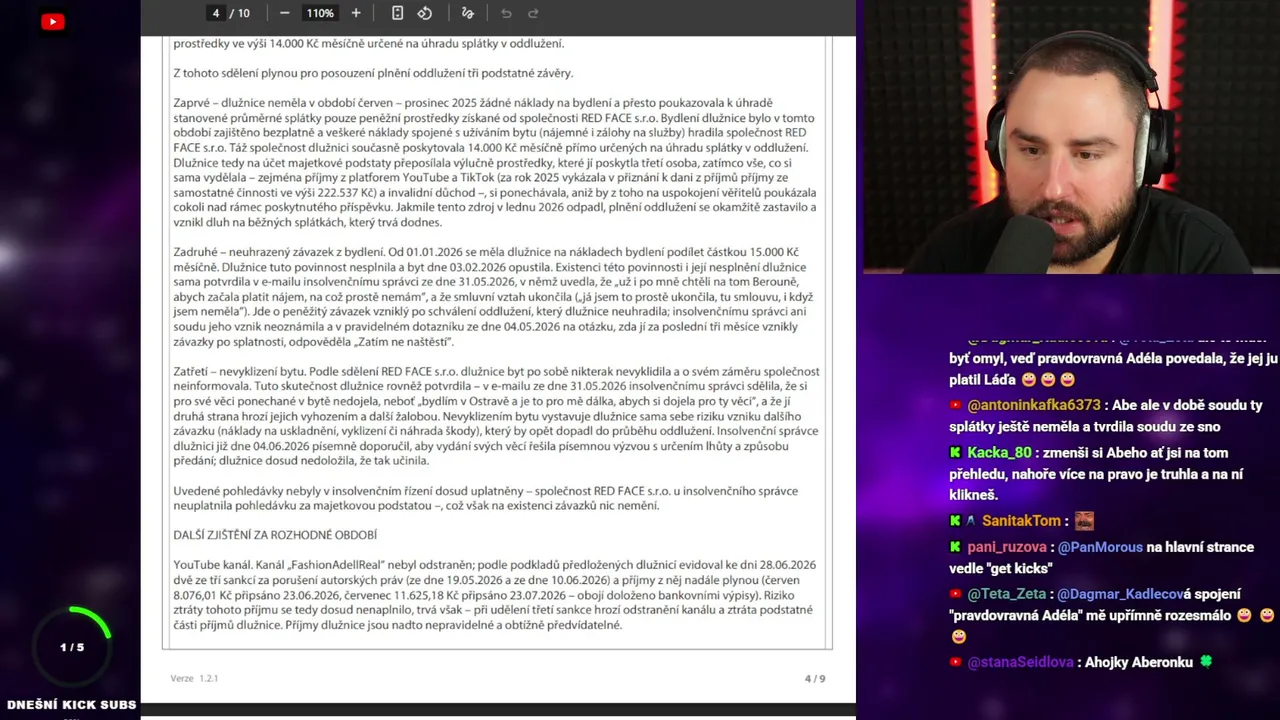Click the Kick badge beside Kacka_80
Viewport: 1280px width, 720px height.
coord(956,453)
